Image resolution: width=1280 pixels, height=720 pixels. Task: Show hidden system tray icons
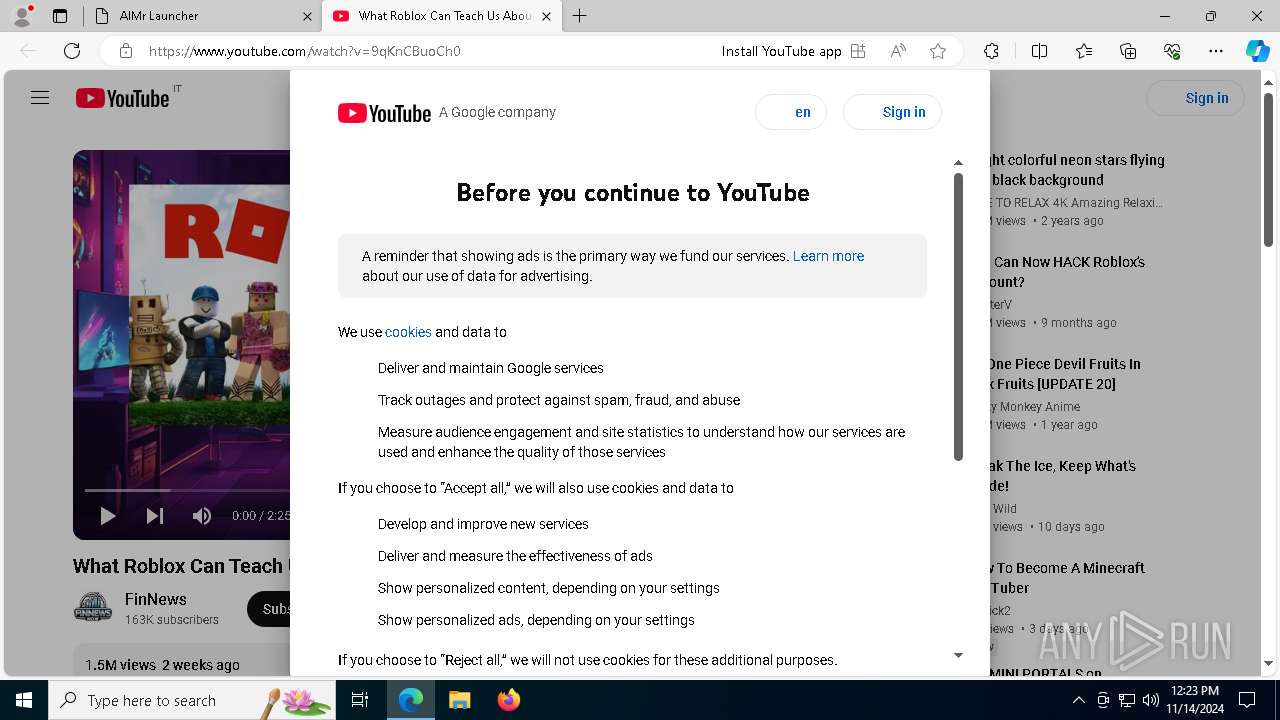(x=1079, y=700)
